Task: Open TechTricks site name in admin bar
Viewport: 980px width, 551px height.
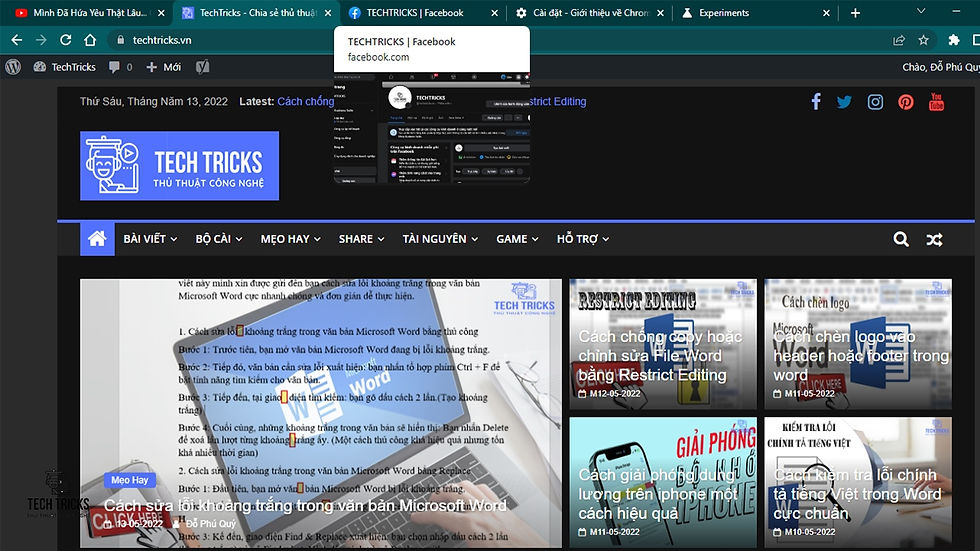Action: pyautogui.click(x=65, y=67)
